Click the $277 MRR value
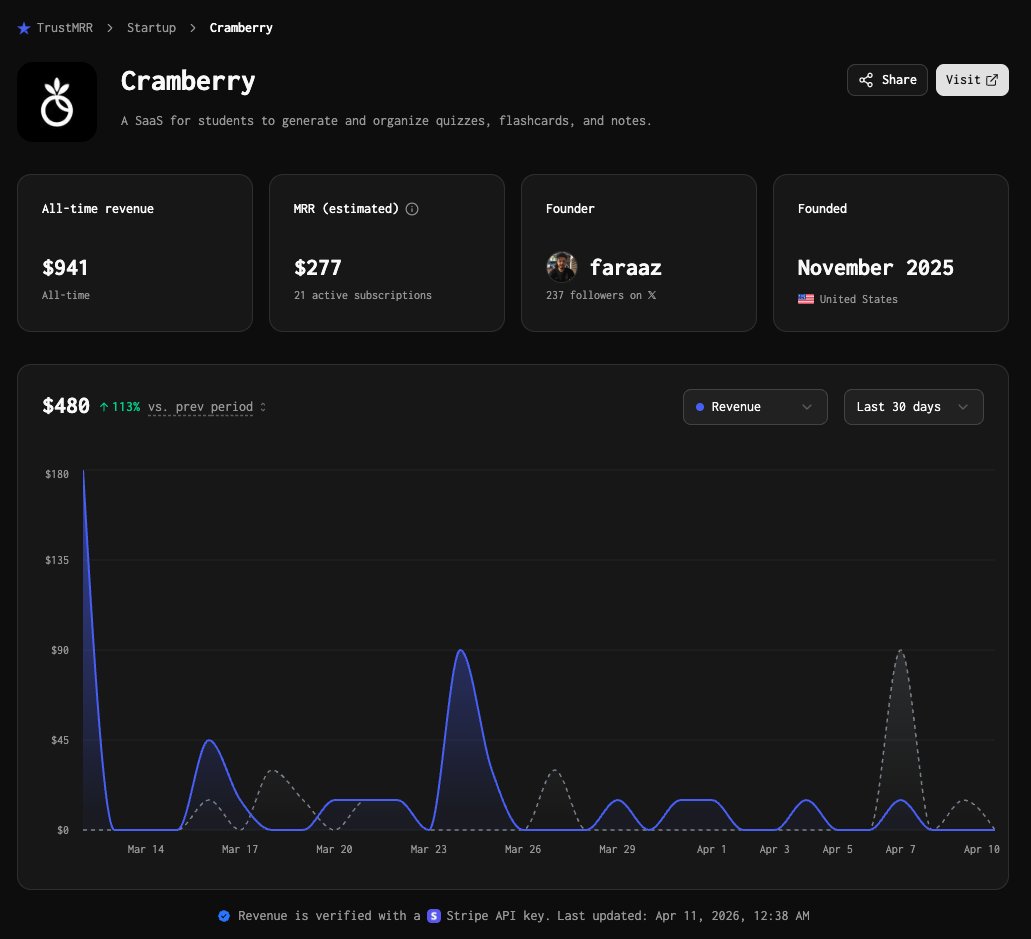Image resolution: width=1031 pixels, height=939 pixels. (318, 268)
